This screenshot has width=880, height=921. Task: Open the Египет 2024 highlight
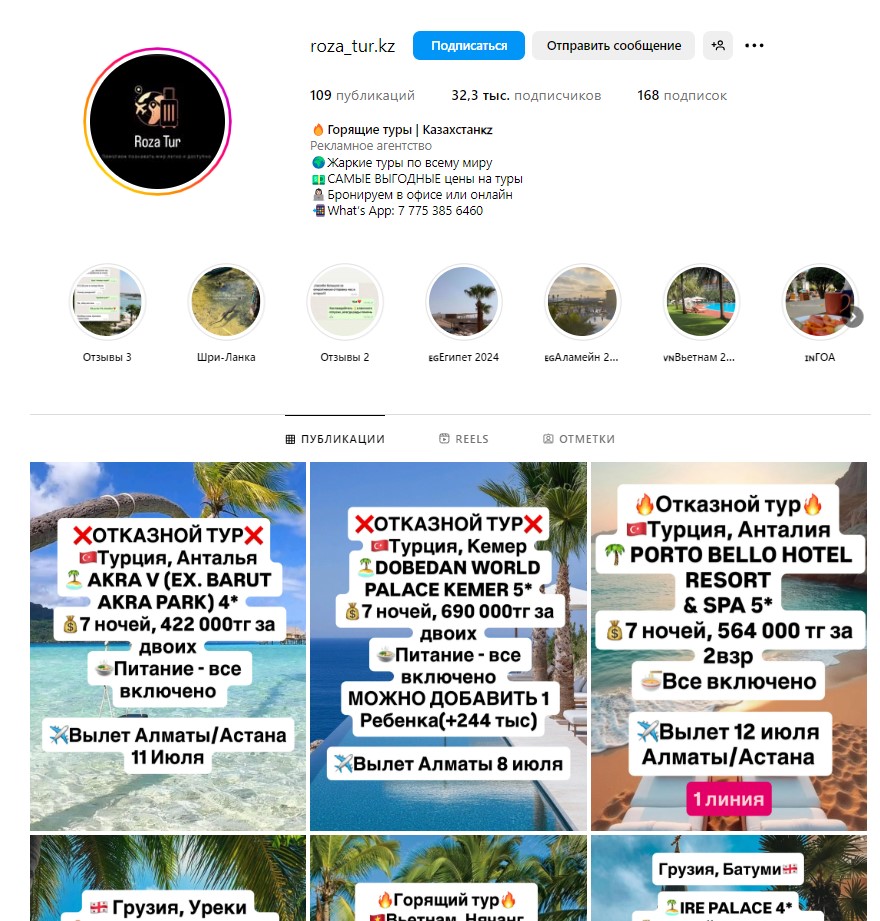pyautogui.click(x=463, y=302)
